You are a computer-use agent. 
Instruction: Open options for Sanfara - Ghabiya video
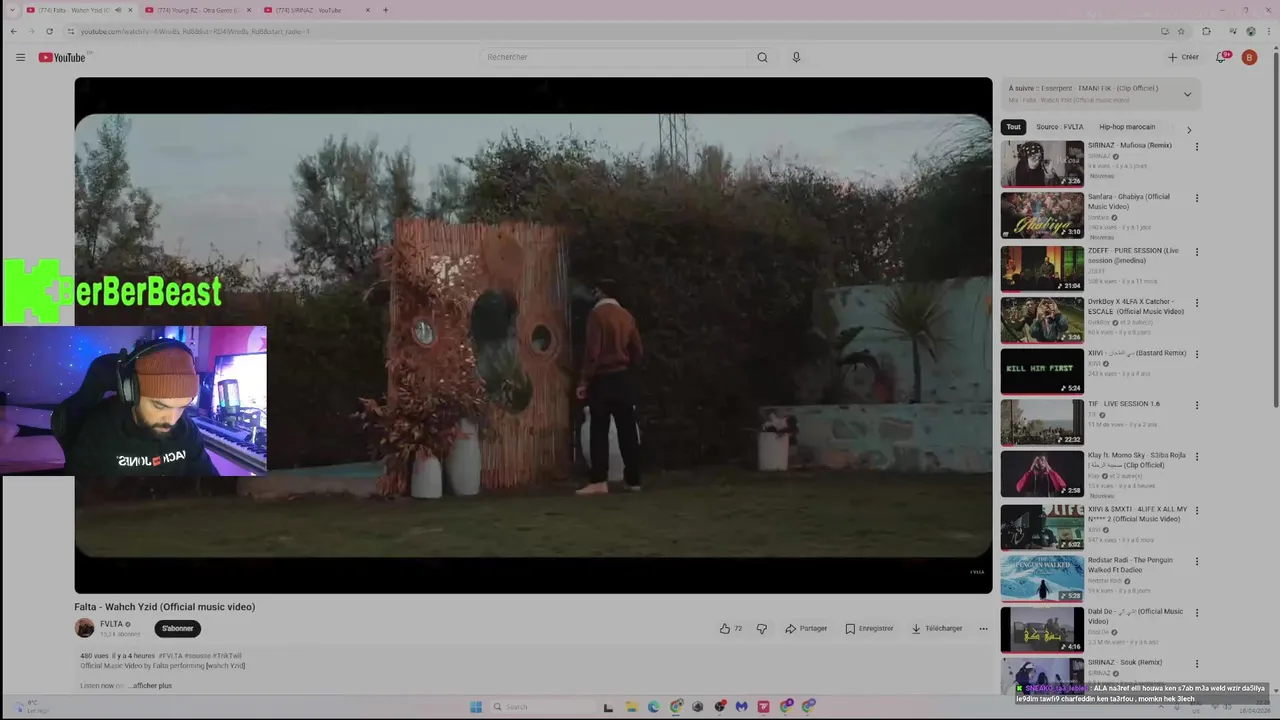pyautogui.click(x=1196, y=198)
